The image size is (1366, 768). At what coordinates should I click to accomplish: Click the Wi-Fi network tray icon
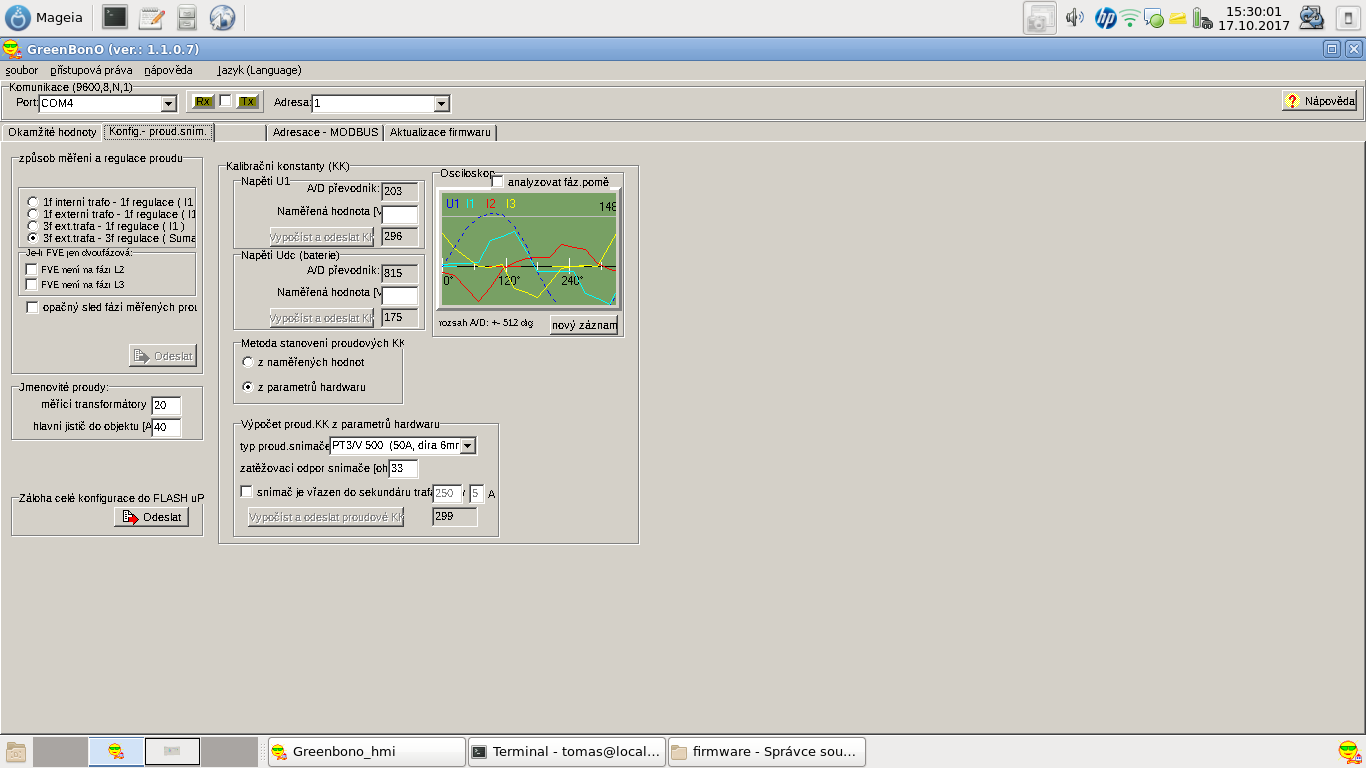click(x=1130, y=17)
